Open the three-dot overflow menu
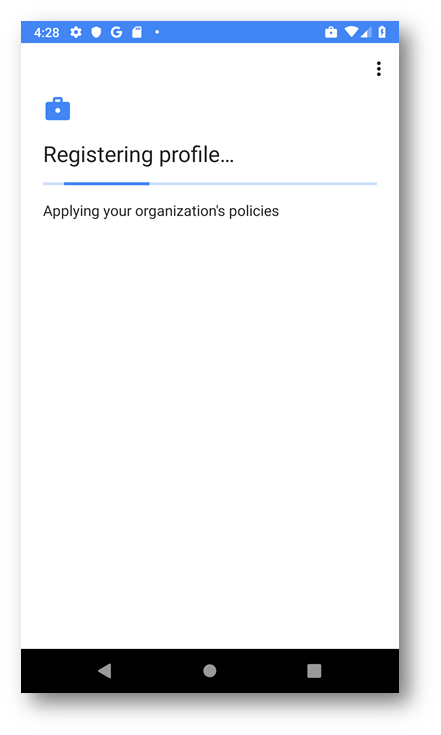The height and width of the screenshot is (735, 441). (379, 69)
